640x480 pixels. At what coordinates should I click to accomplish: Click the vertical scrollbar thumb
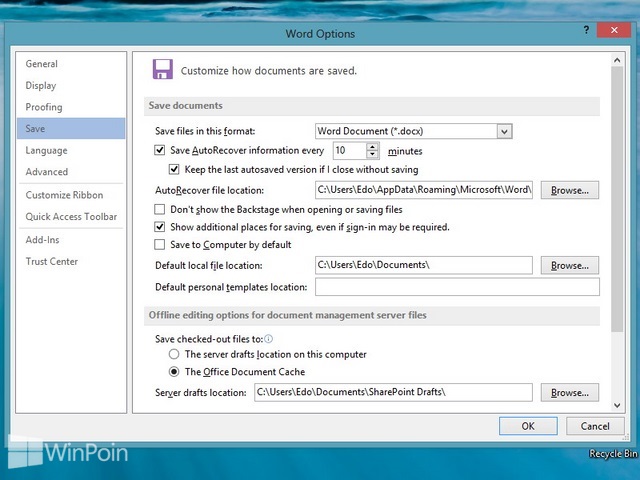click(x=617, y=199)
